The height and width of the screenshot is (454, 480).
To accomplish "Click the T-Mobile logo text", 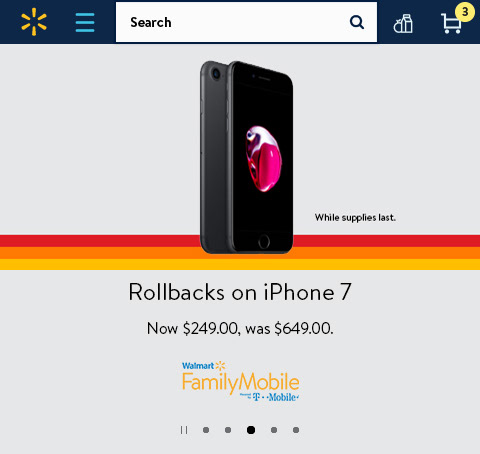I will pos(275,397).
